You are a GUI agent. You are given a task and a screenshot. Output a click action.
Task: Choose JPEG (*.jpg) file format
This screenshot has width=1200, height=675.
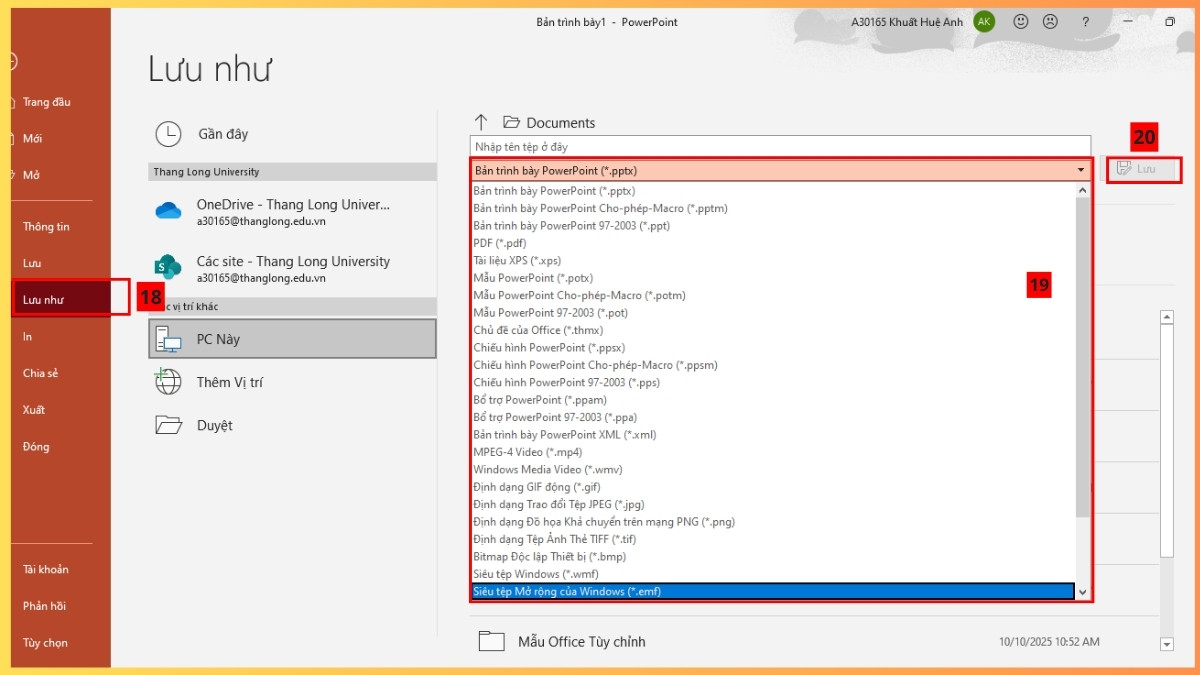(x=771, y=504)
